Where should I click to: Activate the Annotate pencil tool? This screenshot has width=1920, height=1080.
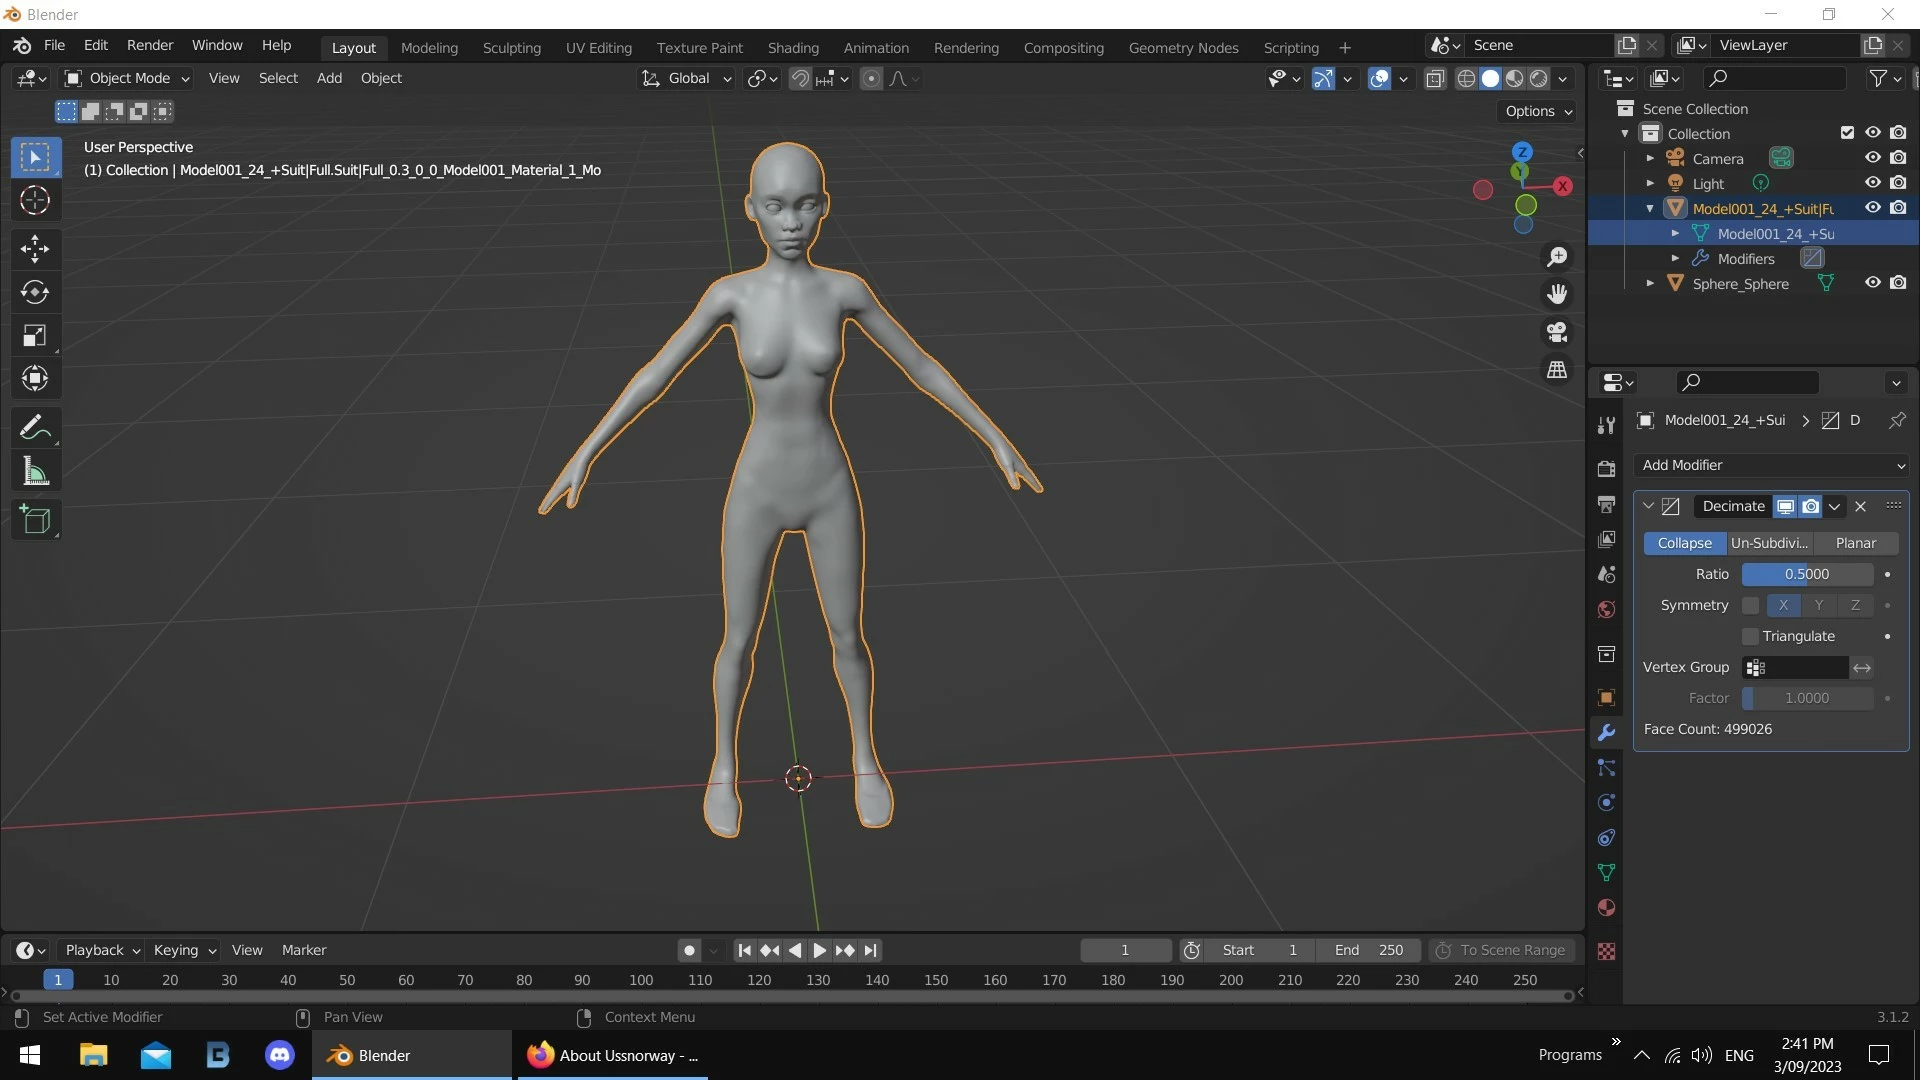[x=35, y=428]
